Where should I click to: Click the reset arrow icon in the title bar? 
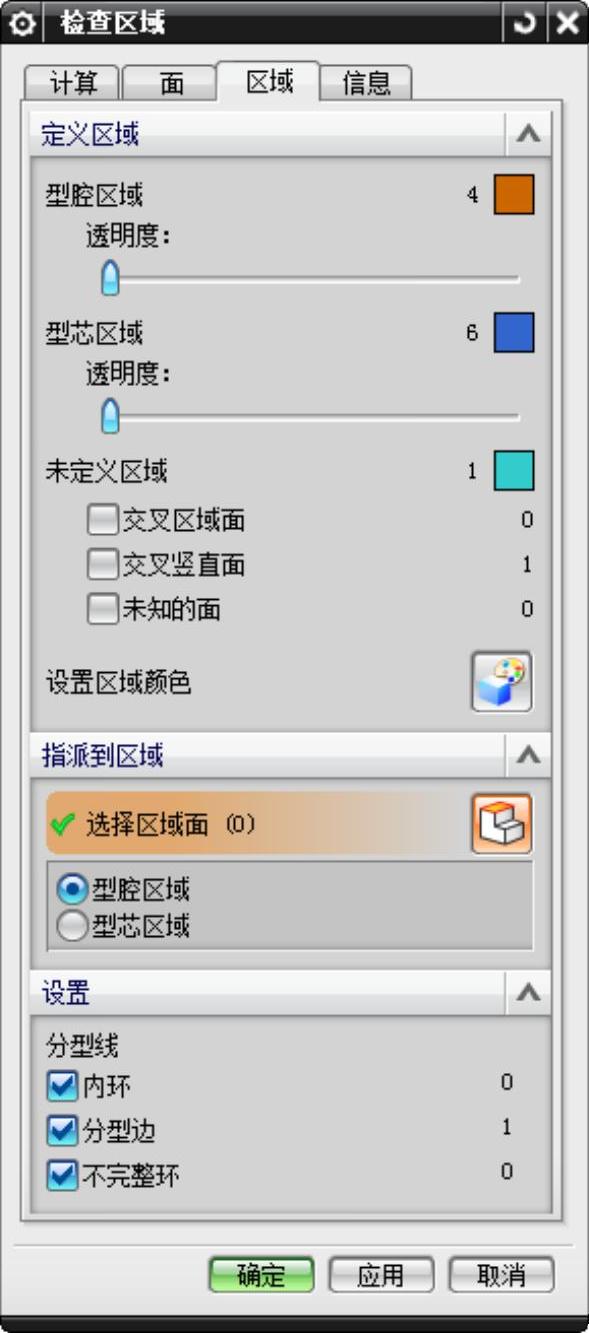pos(523,22)
